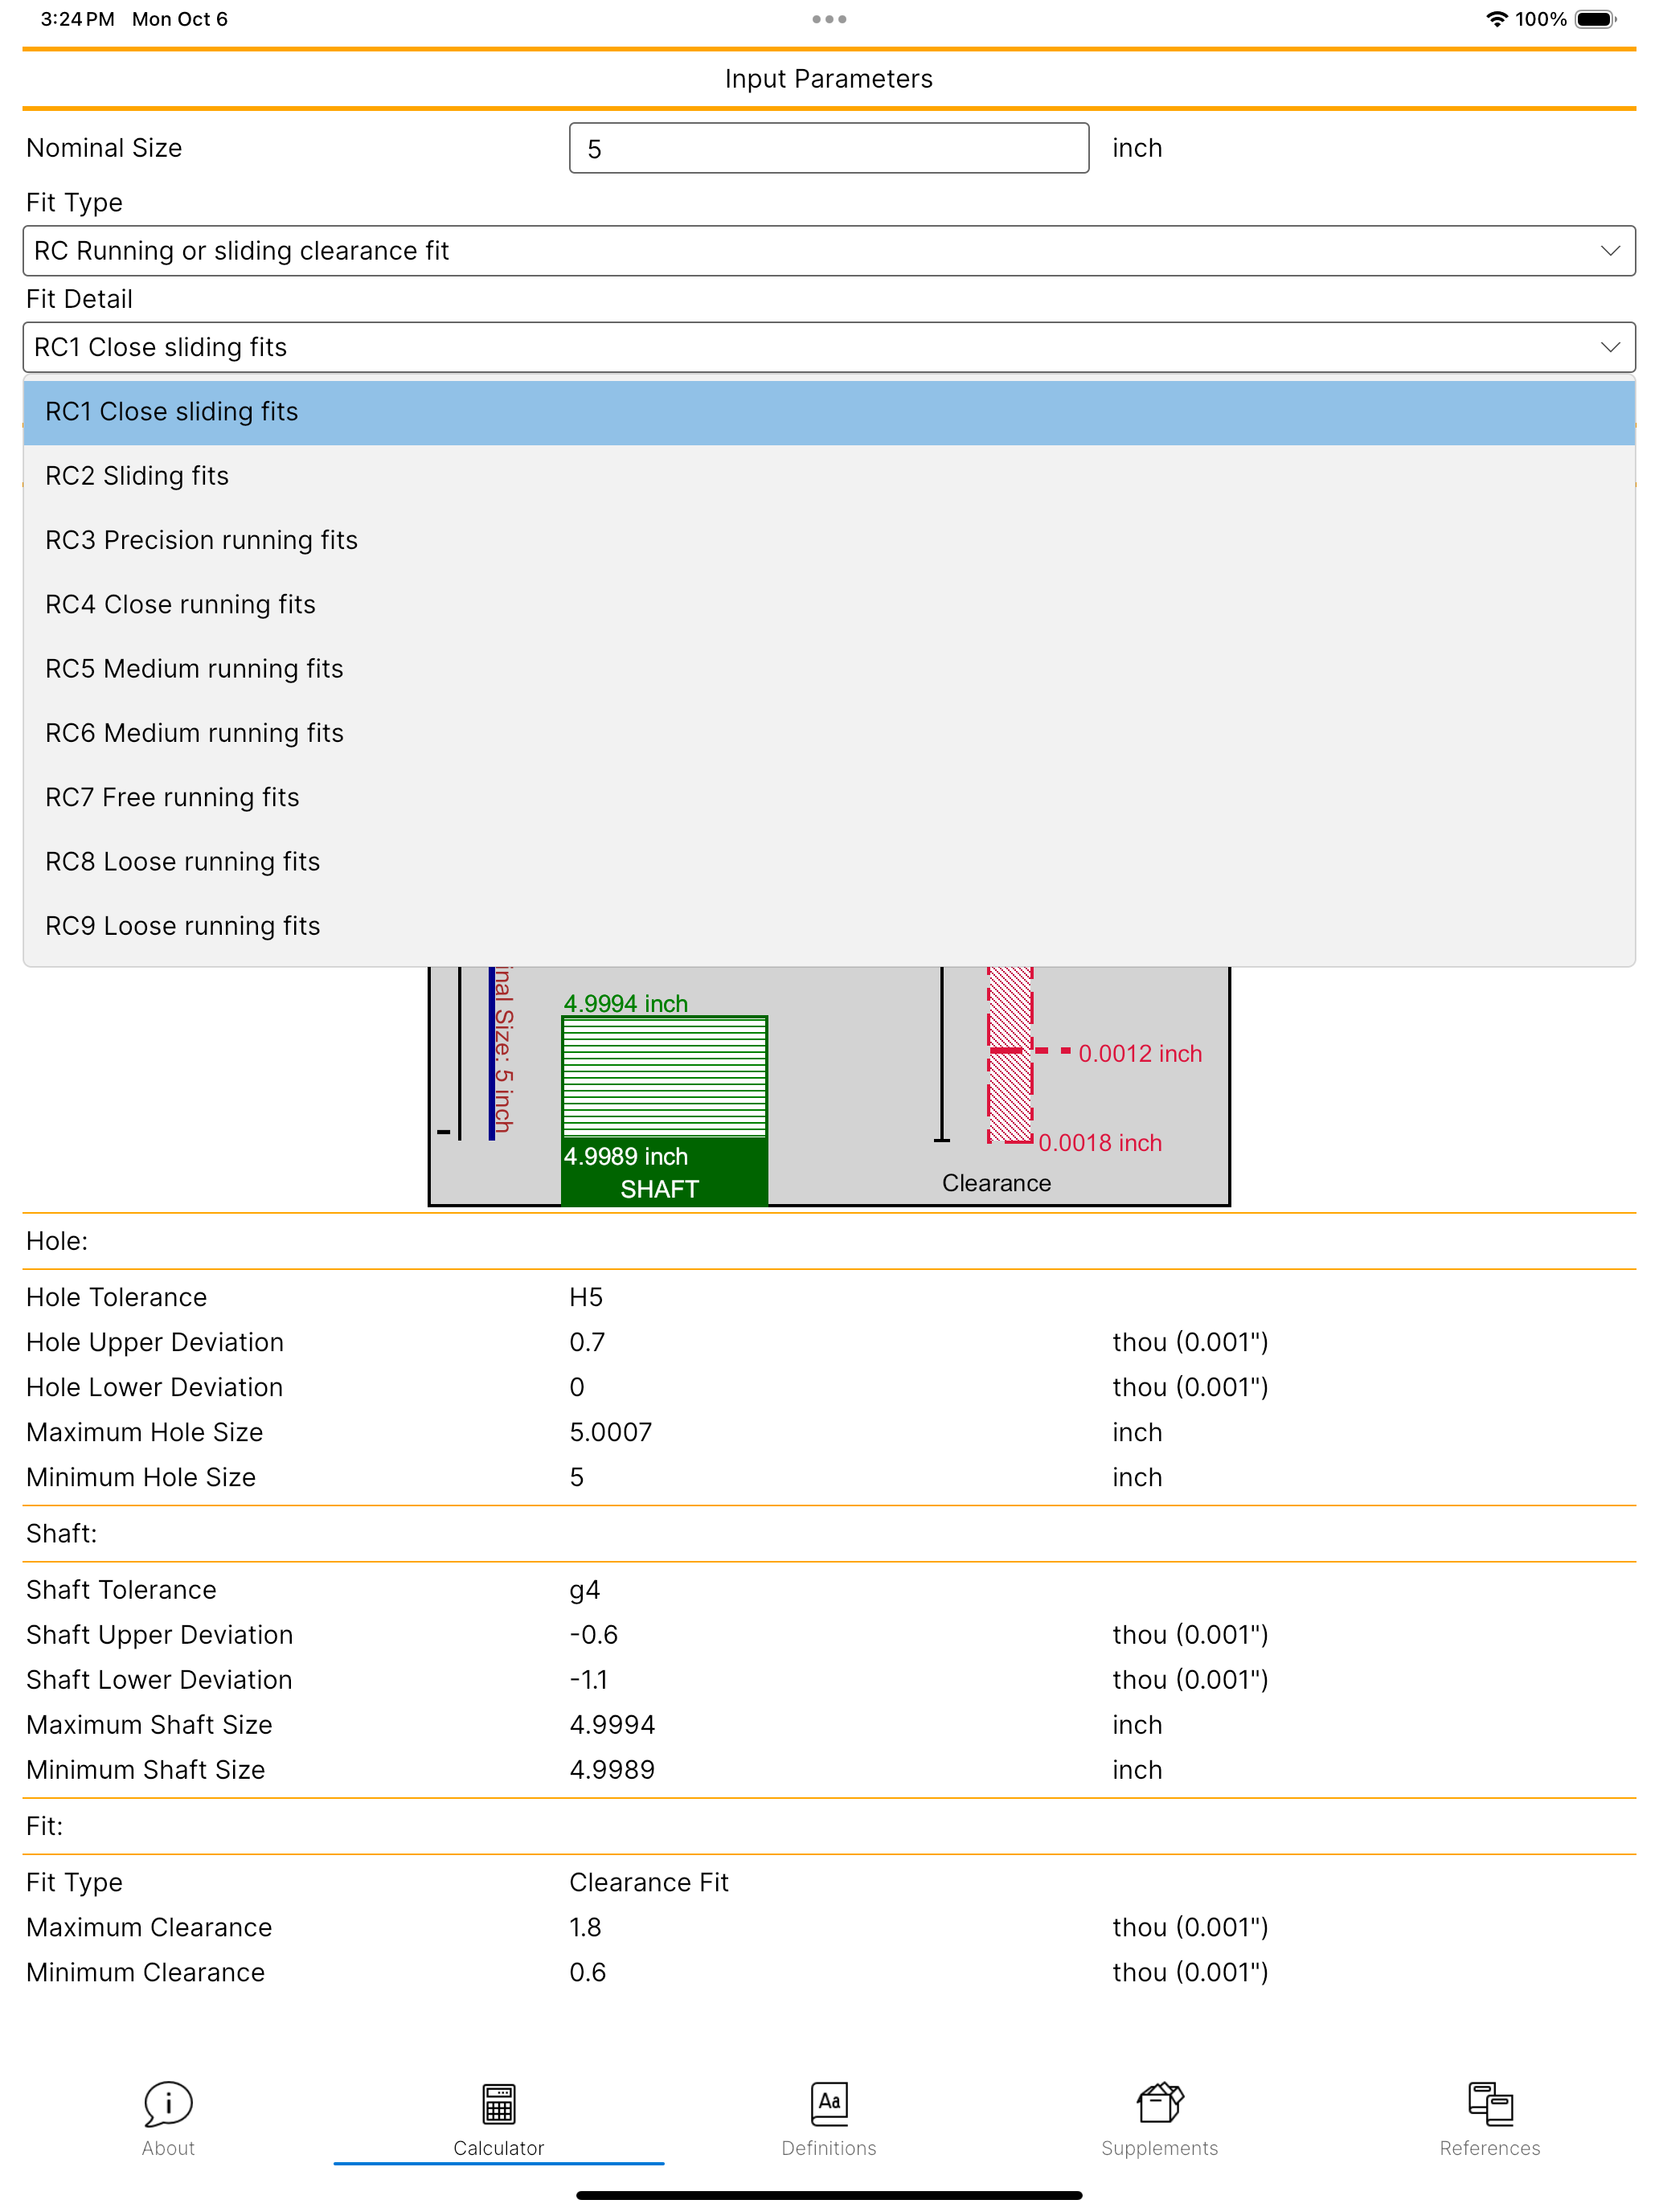Pick RC5 Medium running fits

(829, 669)
